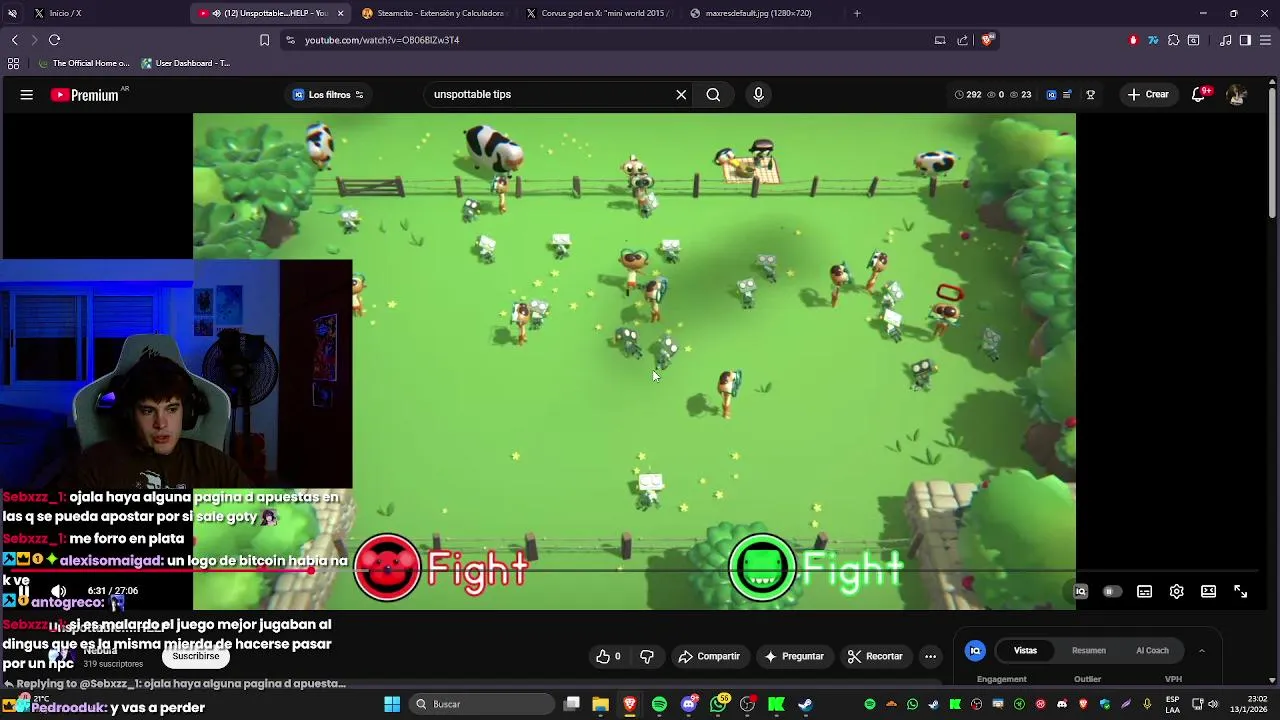The width and height of the screenshot is (1280, 720).
Task: Pause the video
Action: [x=23, y=591]
